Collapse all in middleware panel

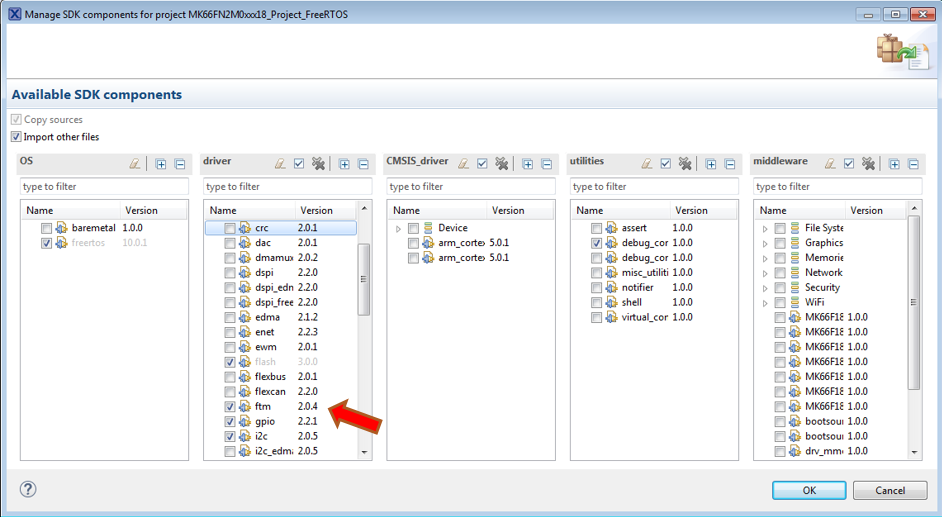[913, 164]
